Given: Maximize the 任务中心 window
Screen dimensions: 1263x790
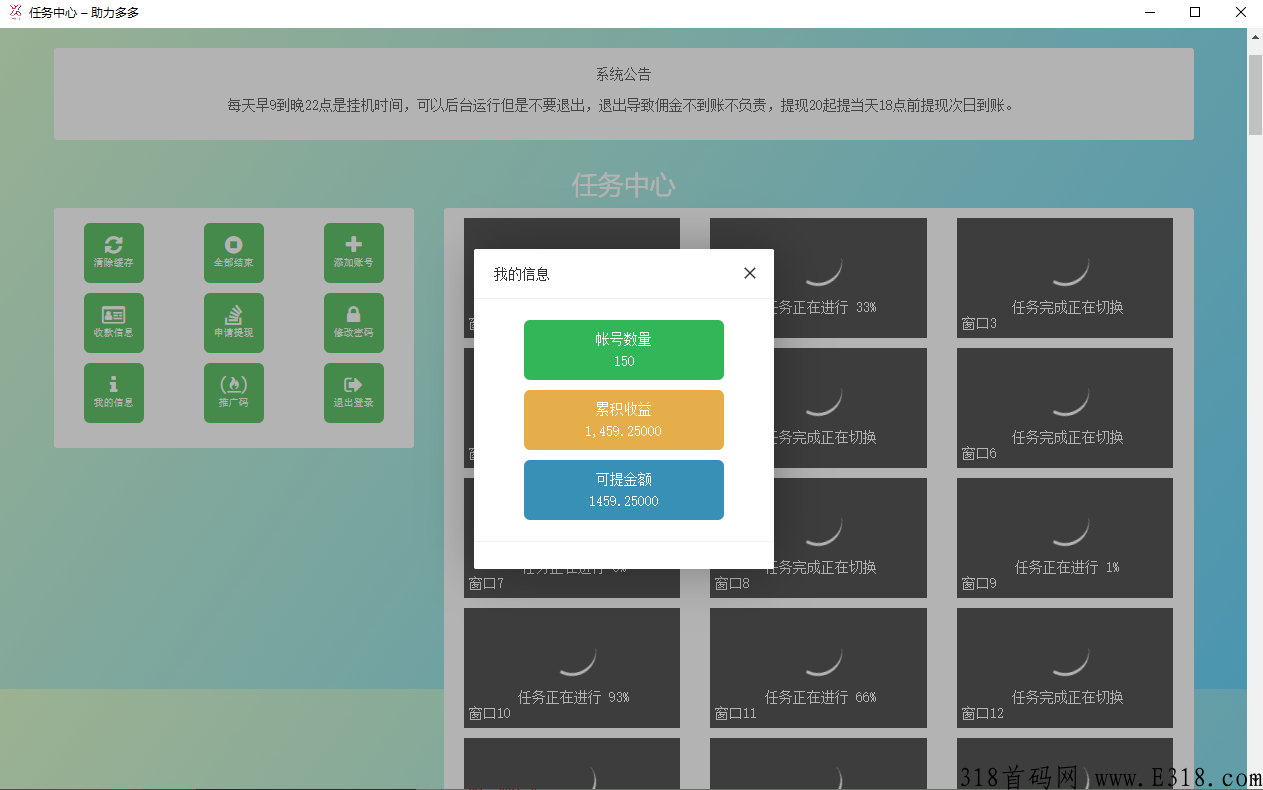Looking at the screenshot, I should pos(1195,13).
